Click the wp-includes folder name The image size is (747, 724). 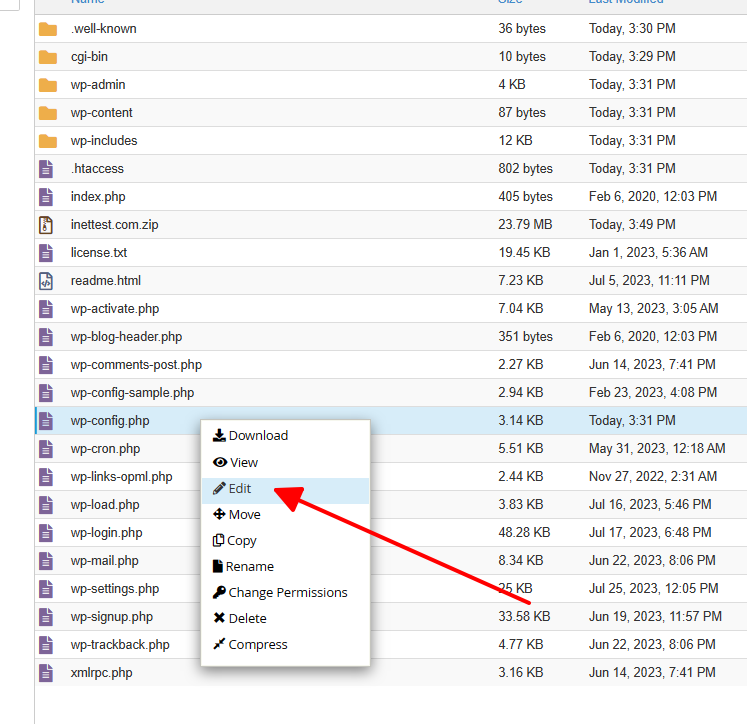pos(104,141)
